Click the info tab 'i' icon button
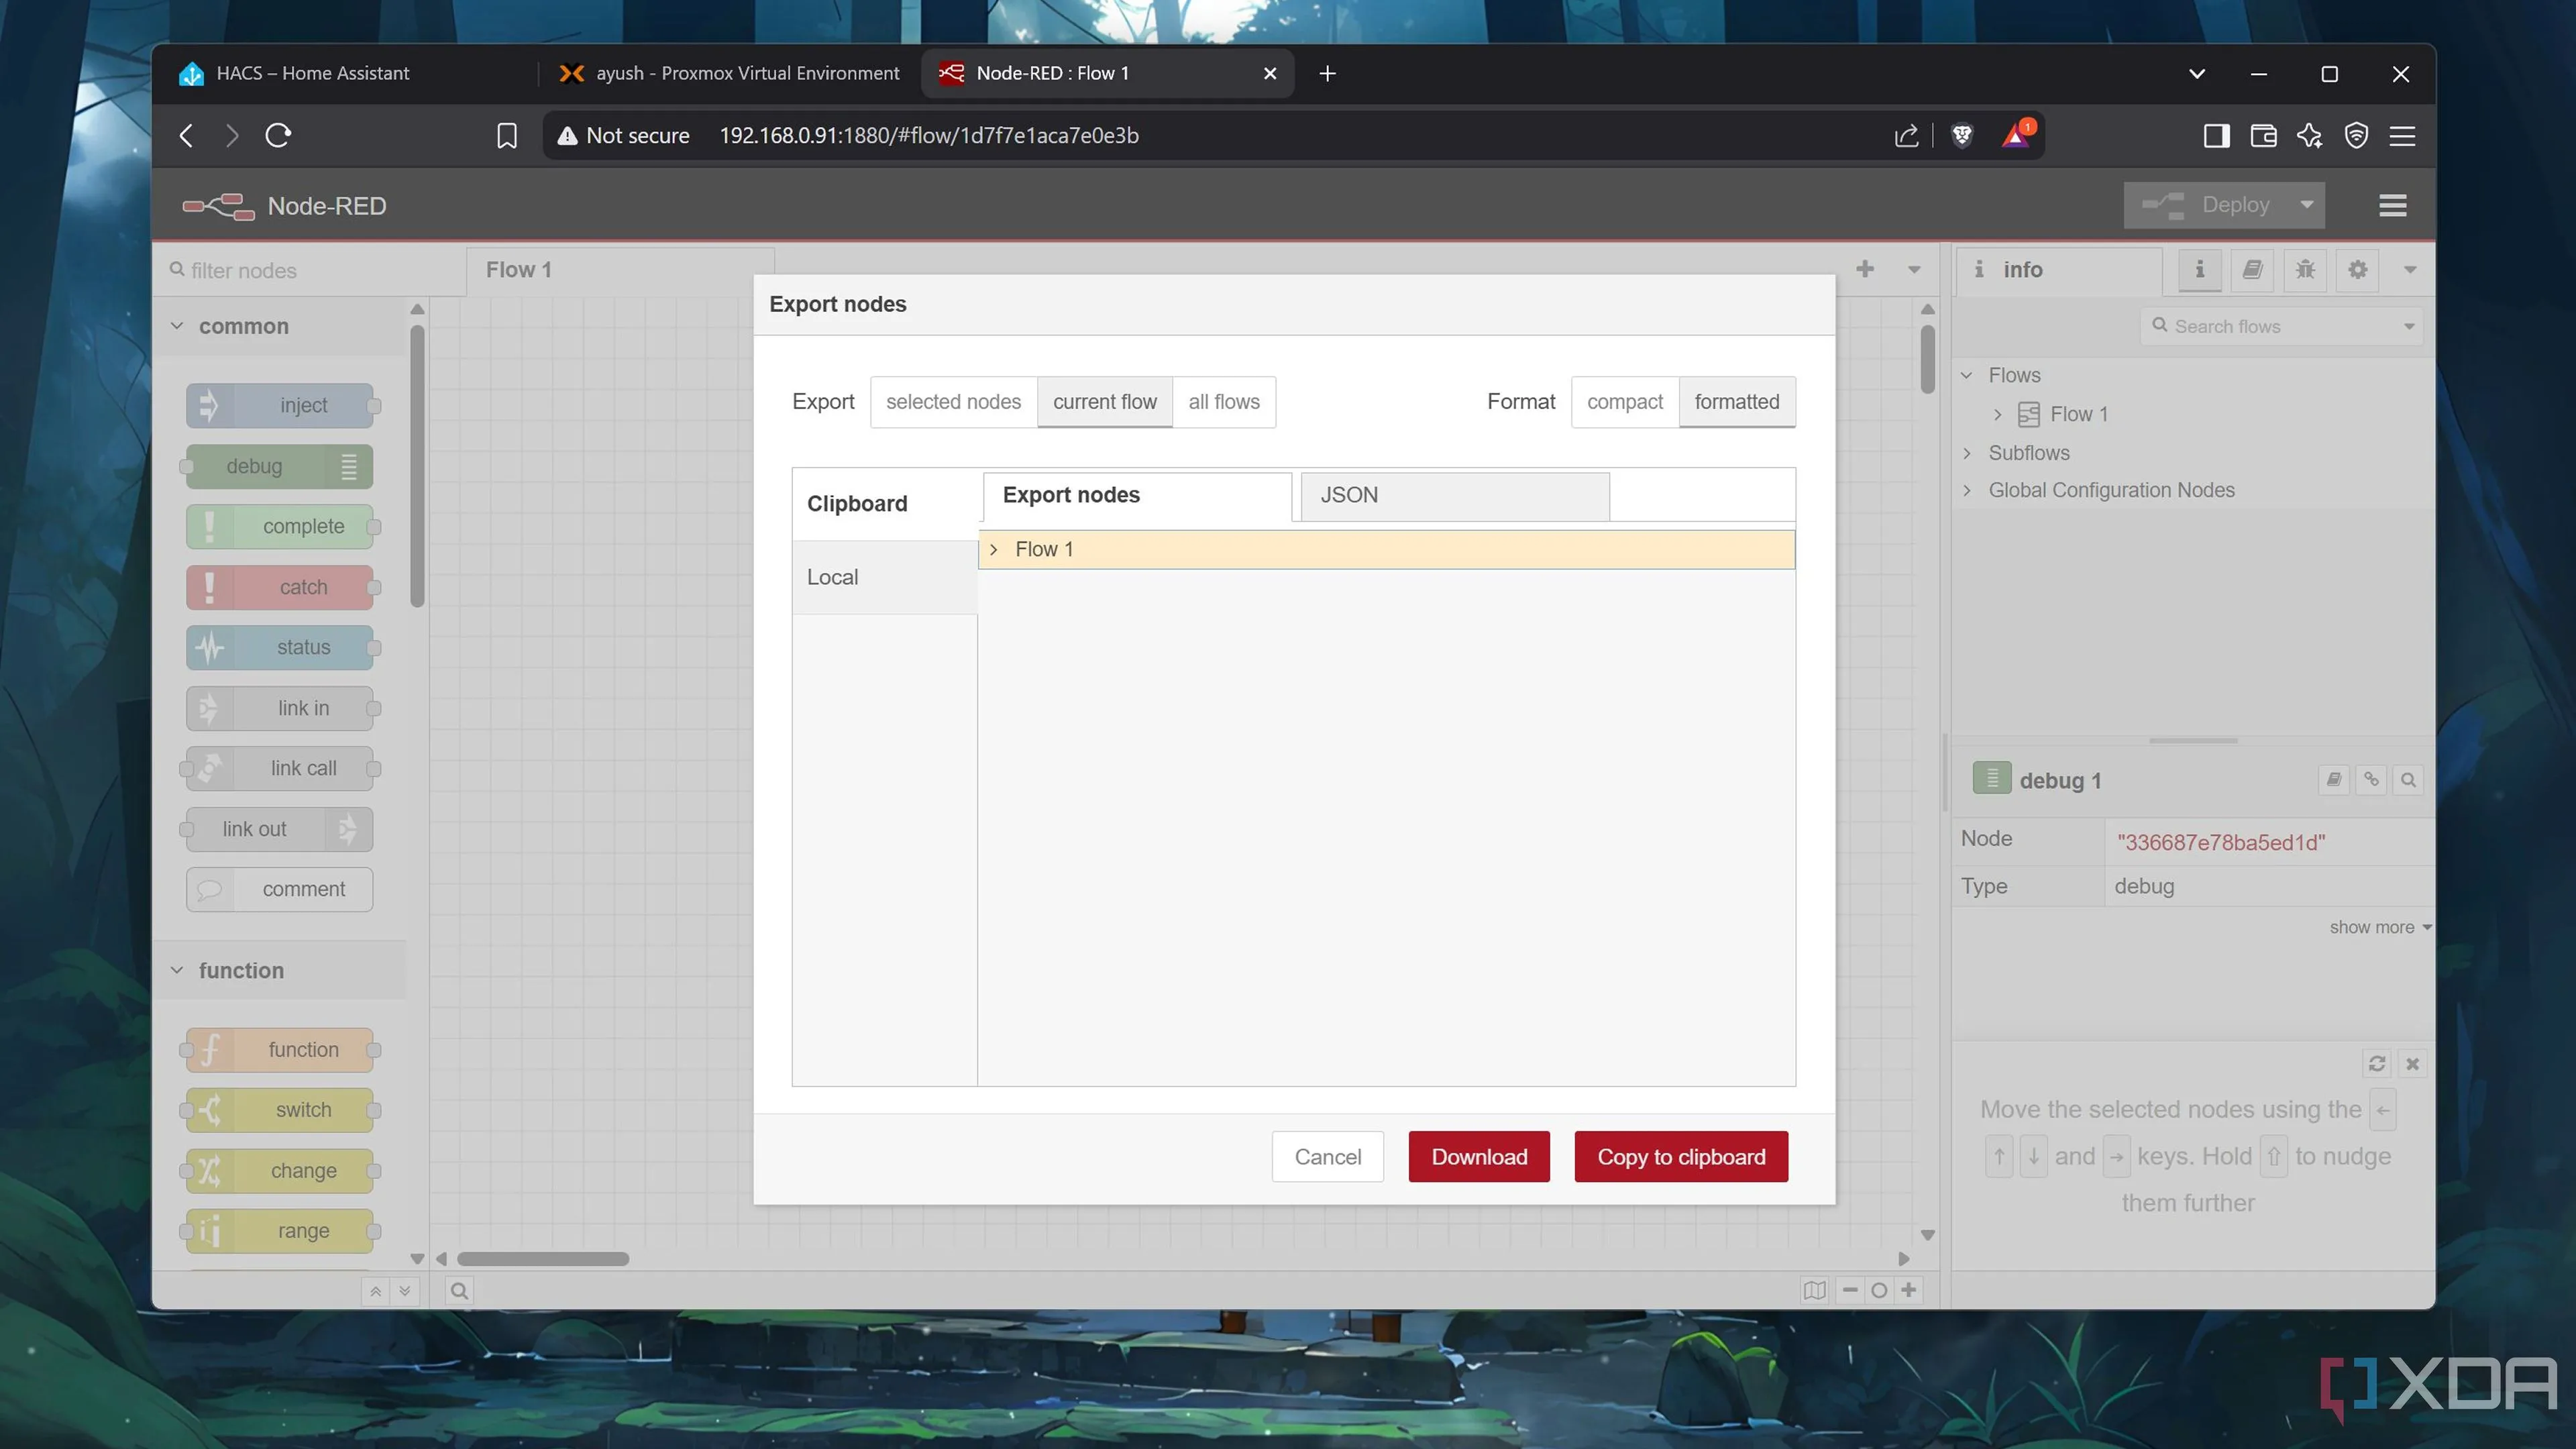 point(2199,269)
